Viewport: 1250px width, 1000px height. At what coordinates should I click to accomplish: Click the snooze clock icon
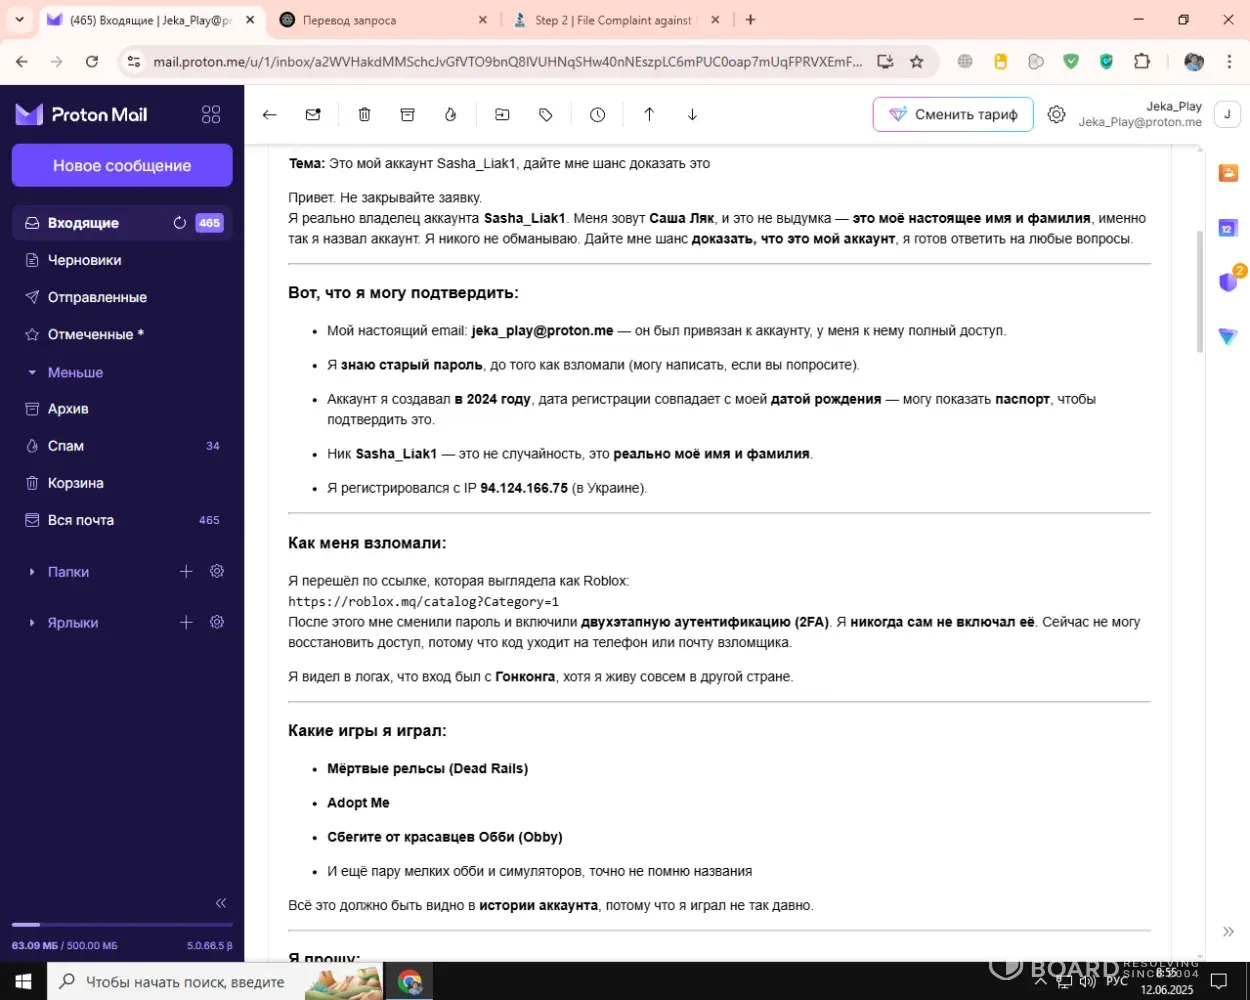pyautogui.click(x=597, y=115)
